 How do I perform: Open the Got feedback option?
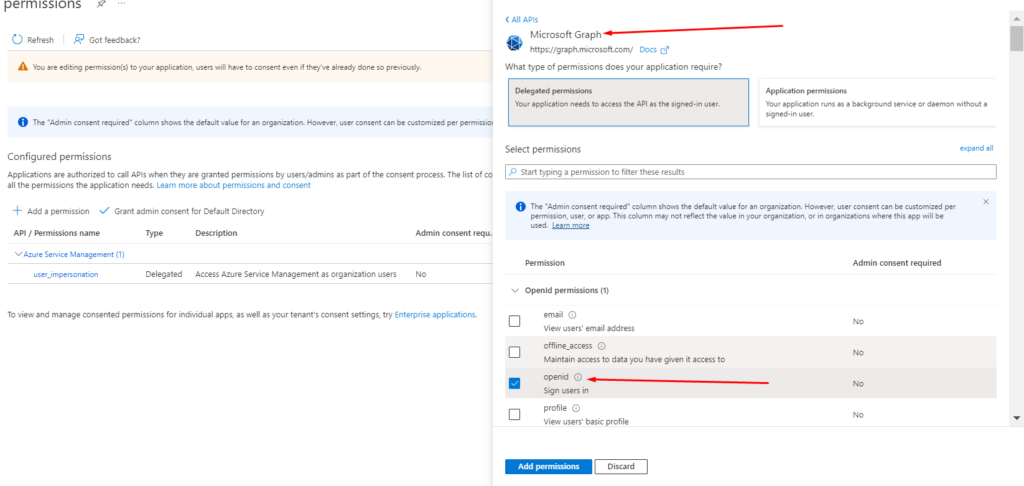107,40
